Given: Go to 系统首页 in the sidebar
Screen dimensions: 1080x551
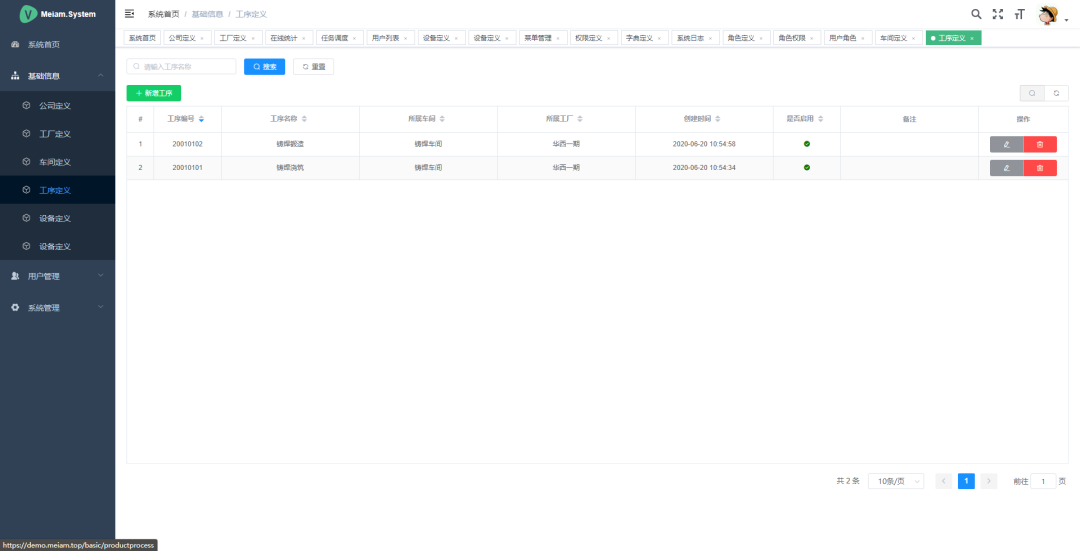Looking at the screenshot, I should click(x=58, y=45).
